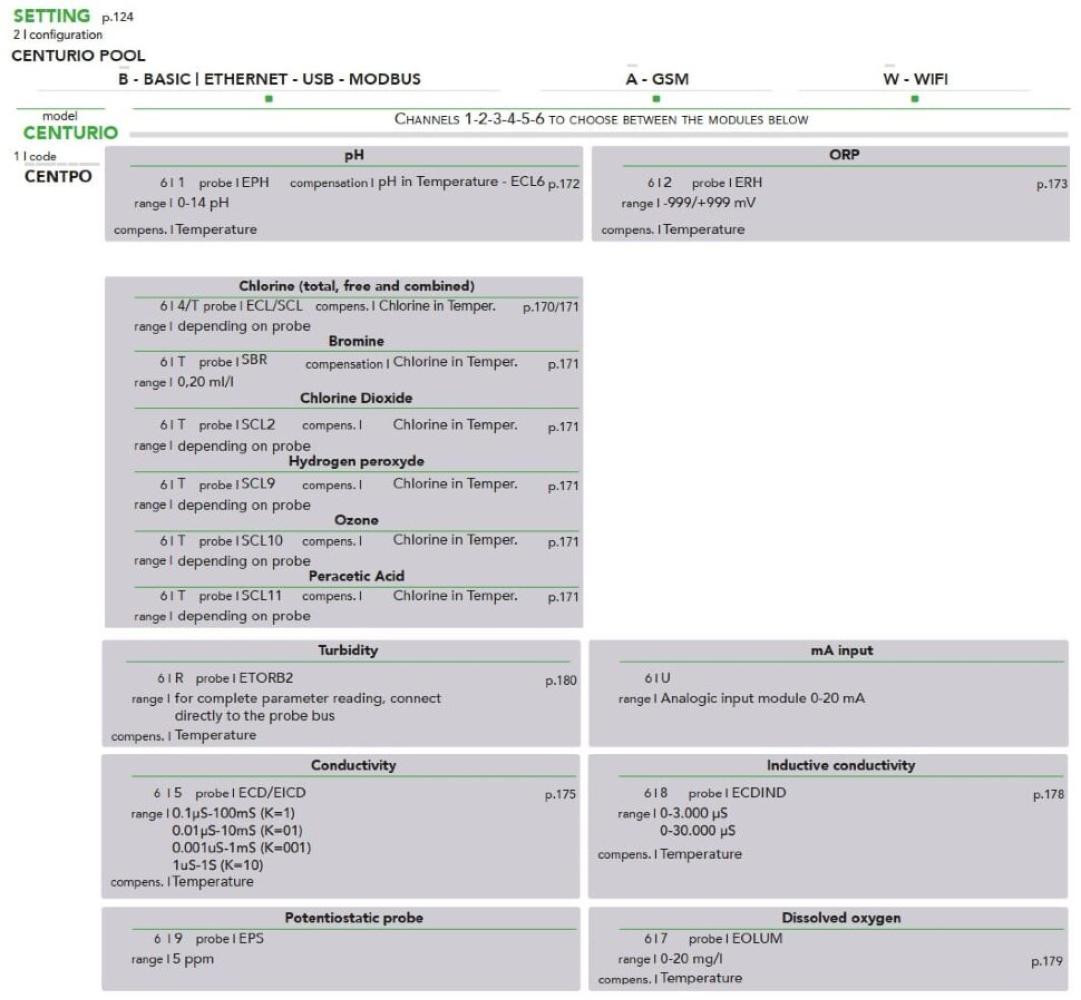
Task: Select the SCL2 probe entry
Action: click(x=259, y=425)
